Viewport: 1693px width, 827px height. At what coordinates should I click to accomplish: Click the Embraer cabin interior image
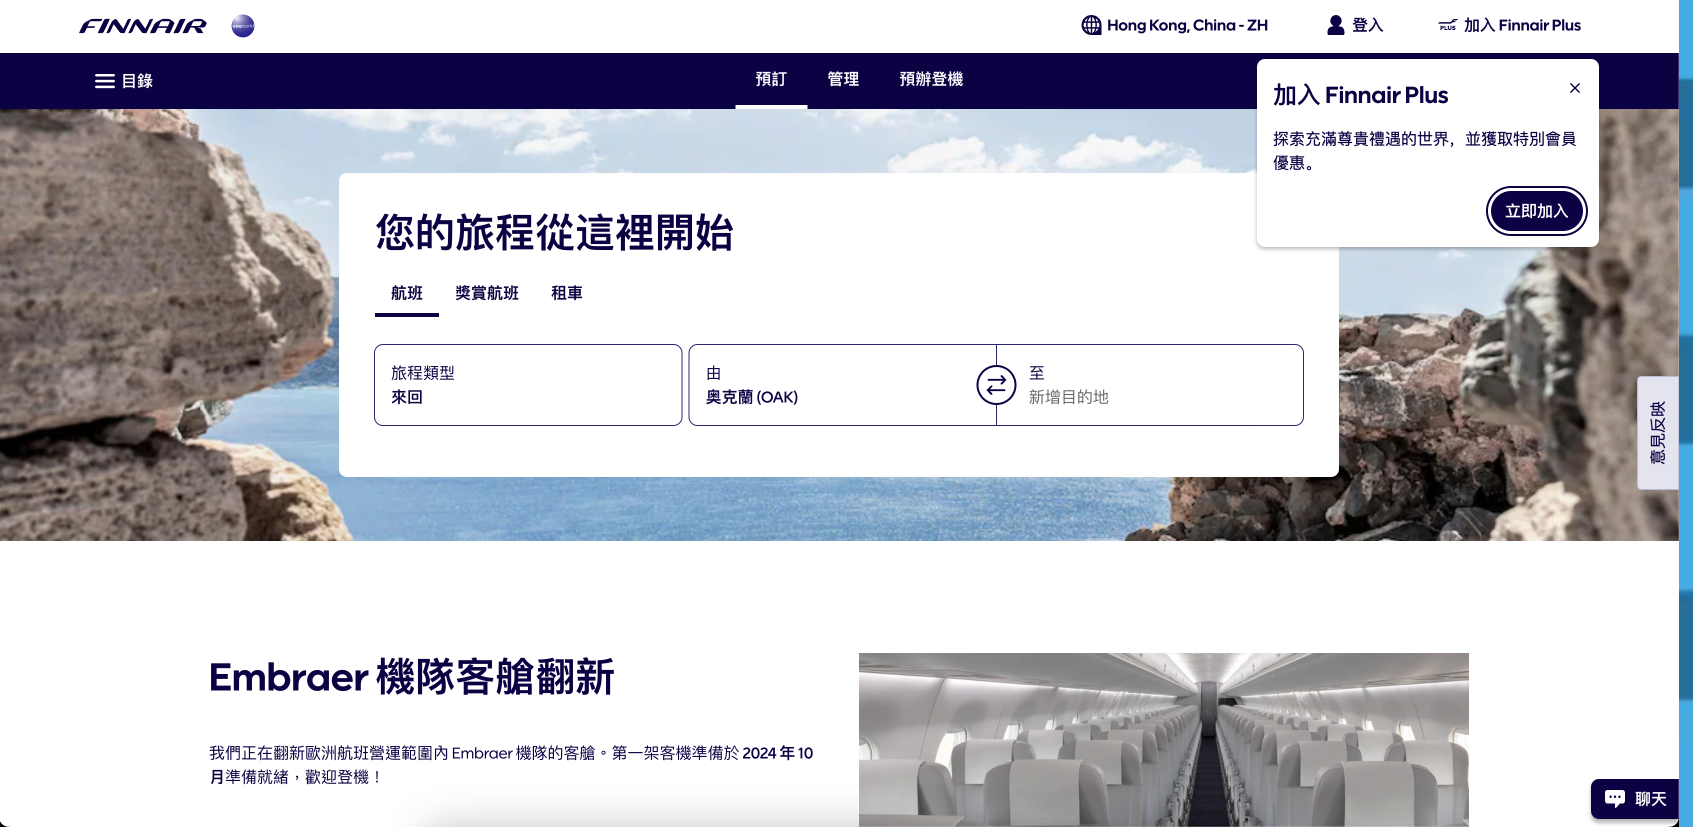(1164, 740)
